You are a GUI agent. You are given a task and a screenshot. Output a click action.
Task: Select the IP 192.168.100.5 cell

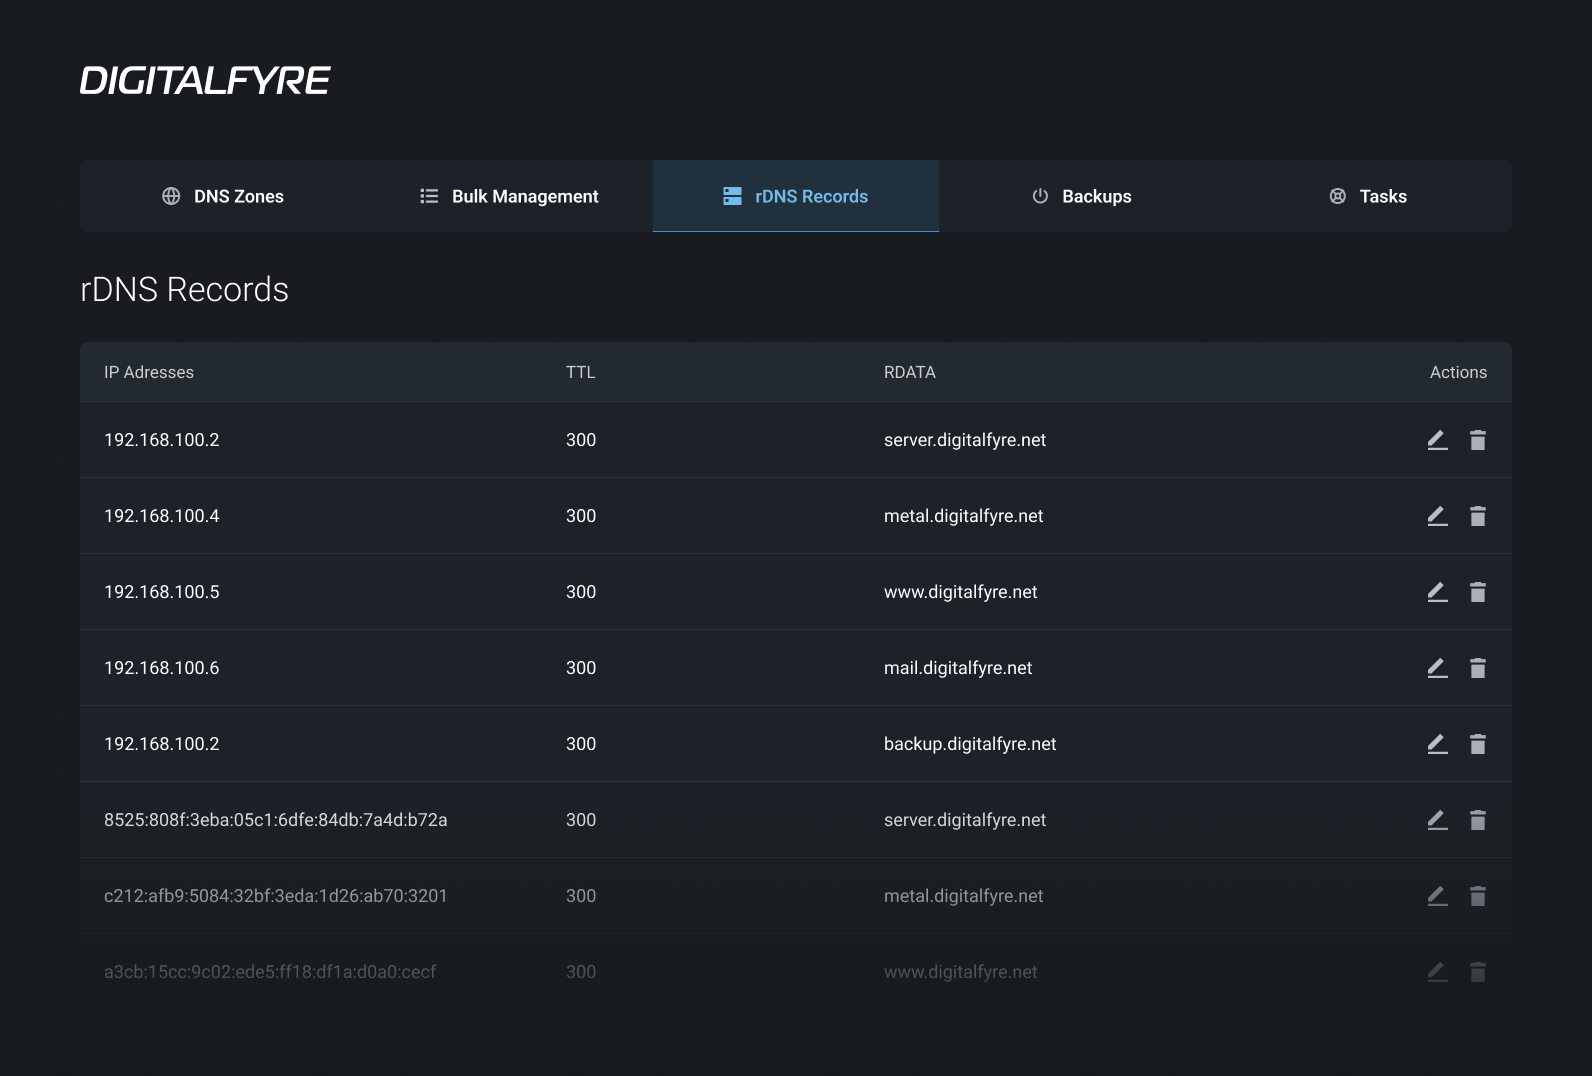click(162, 592)
